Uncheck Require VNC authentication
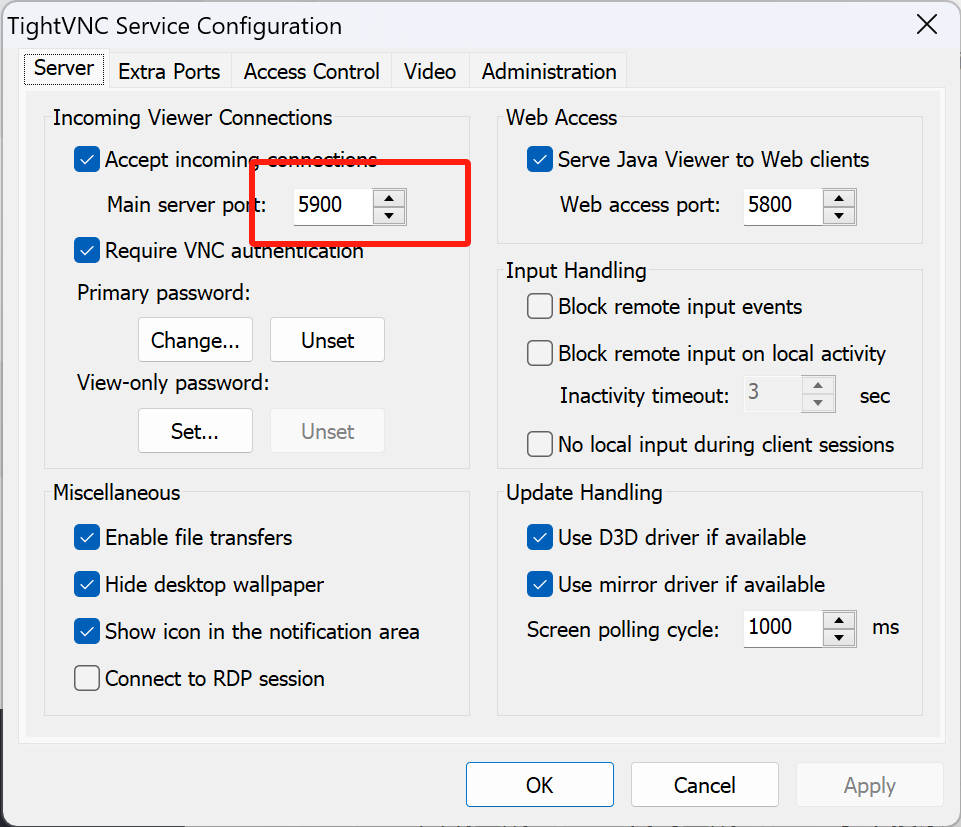961x827 pixels. [x=87, y=251]
